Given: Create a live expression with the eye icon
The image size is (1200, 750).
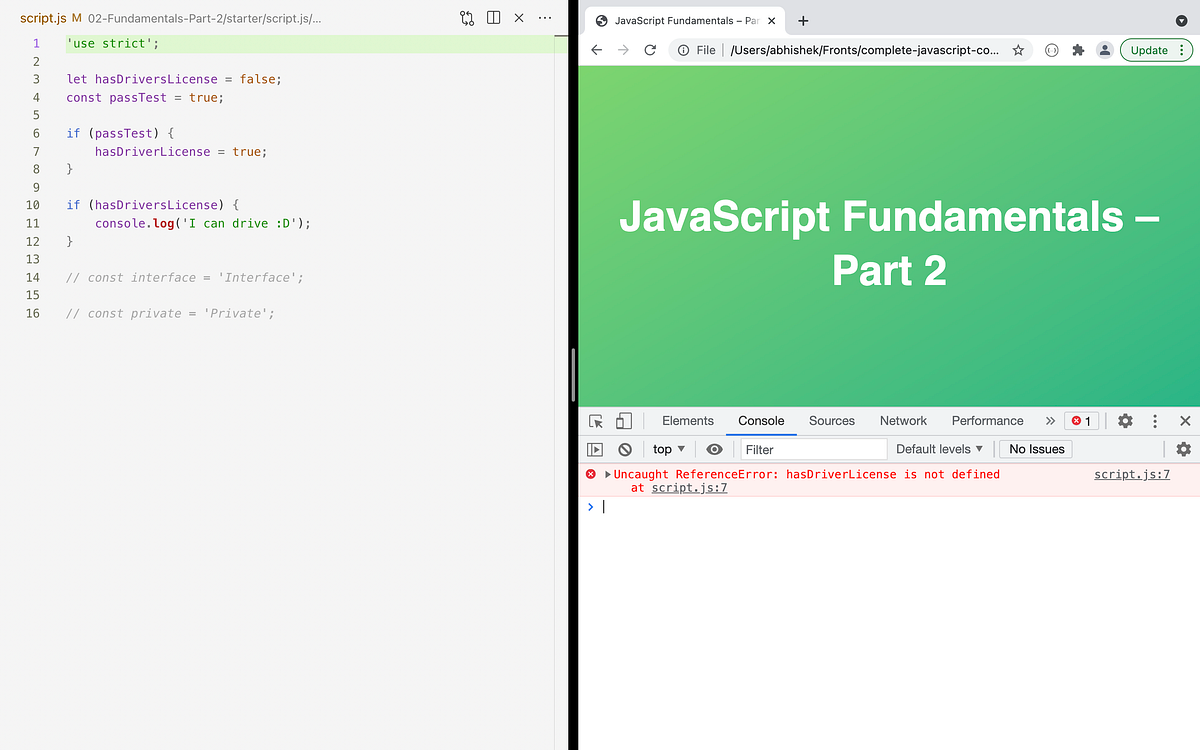Looking at the screenshot, I should pos(713,449).
